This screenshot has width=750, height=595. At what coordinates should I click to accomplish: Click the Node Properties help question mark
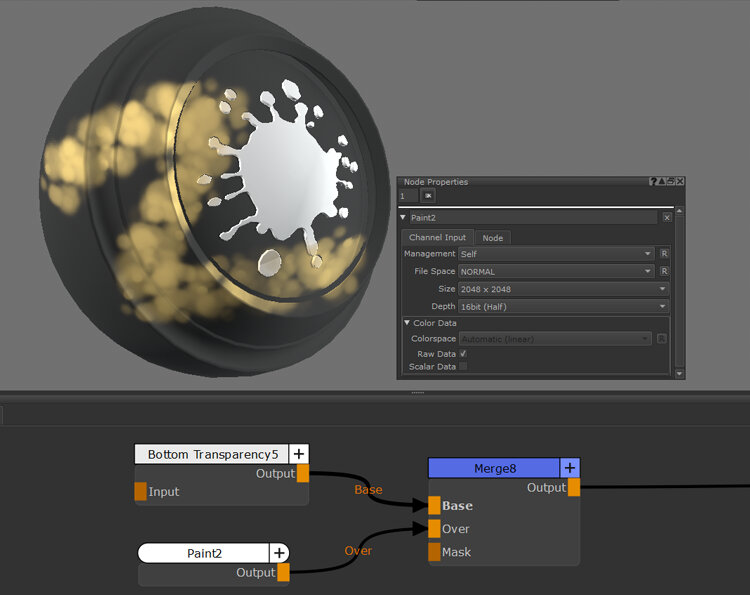tap(653, 182)
